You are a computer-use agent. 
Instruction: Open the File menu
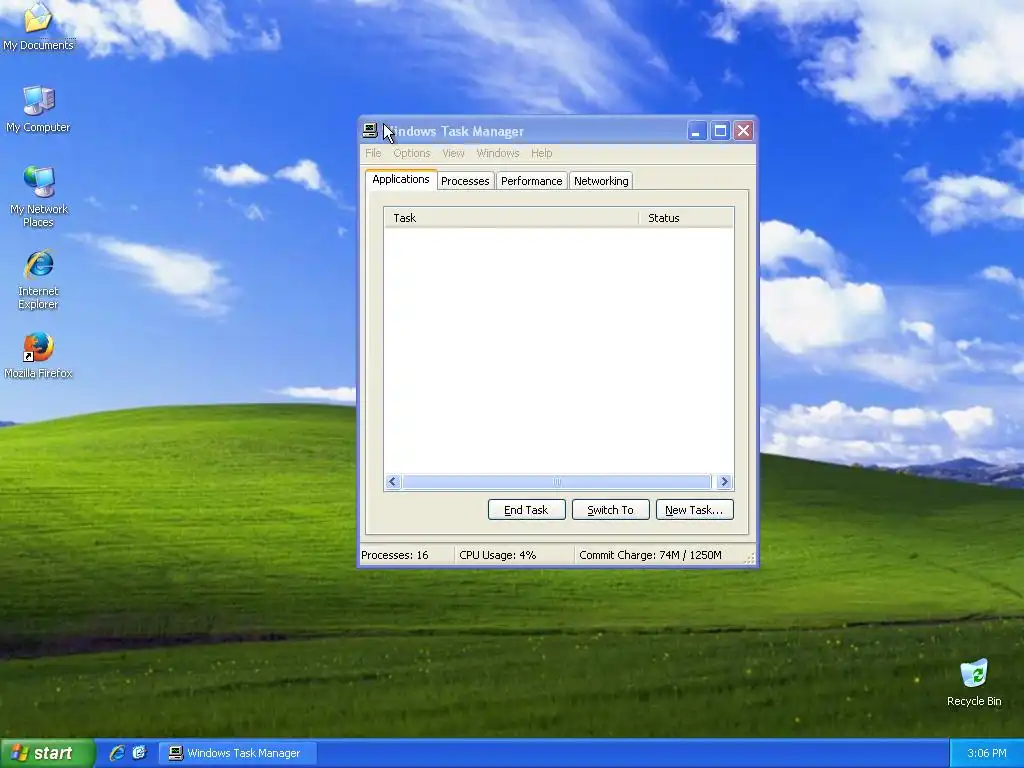pyautogui.click(x=373, y=153)
